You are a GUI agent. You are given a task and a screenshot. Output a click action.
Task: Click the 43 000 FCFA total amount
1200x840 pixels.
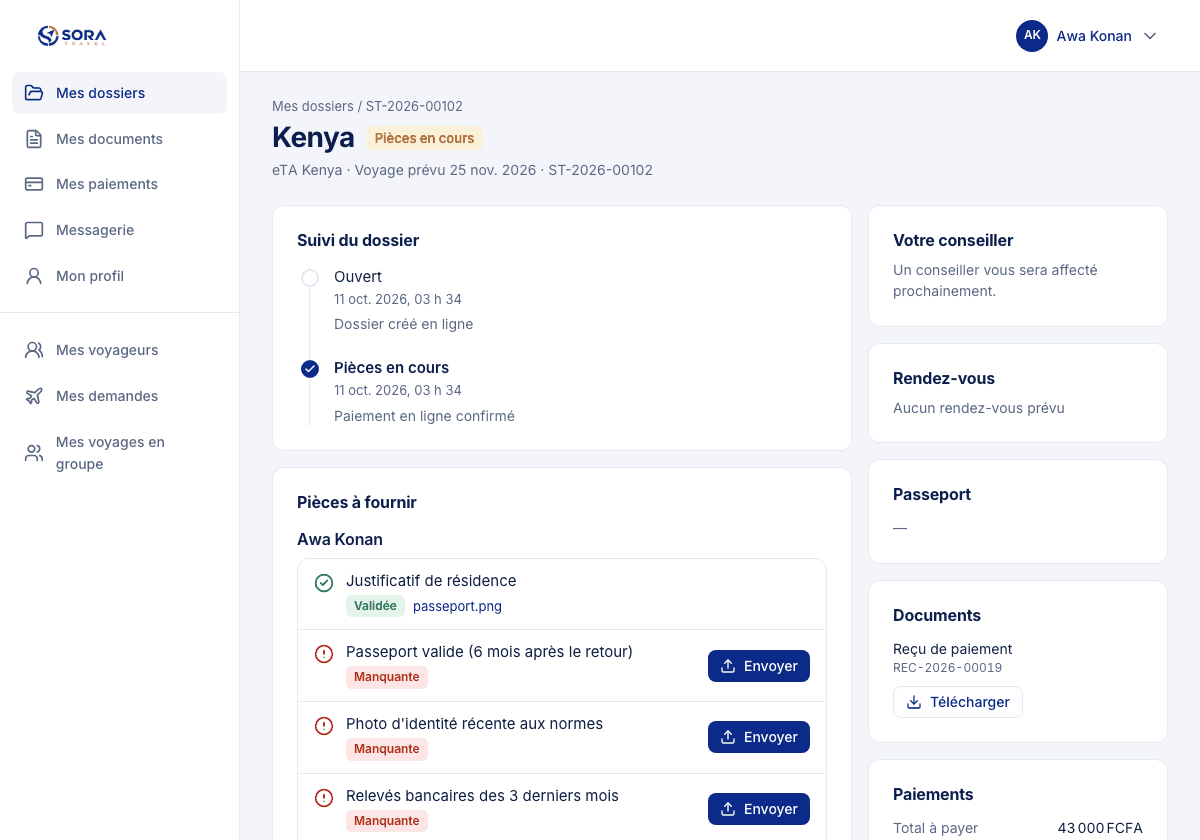1100,828
